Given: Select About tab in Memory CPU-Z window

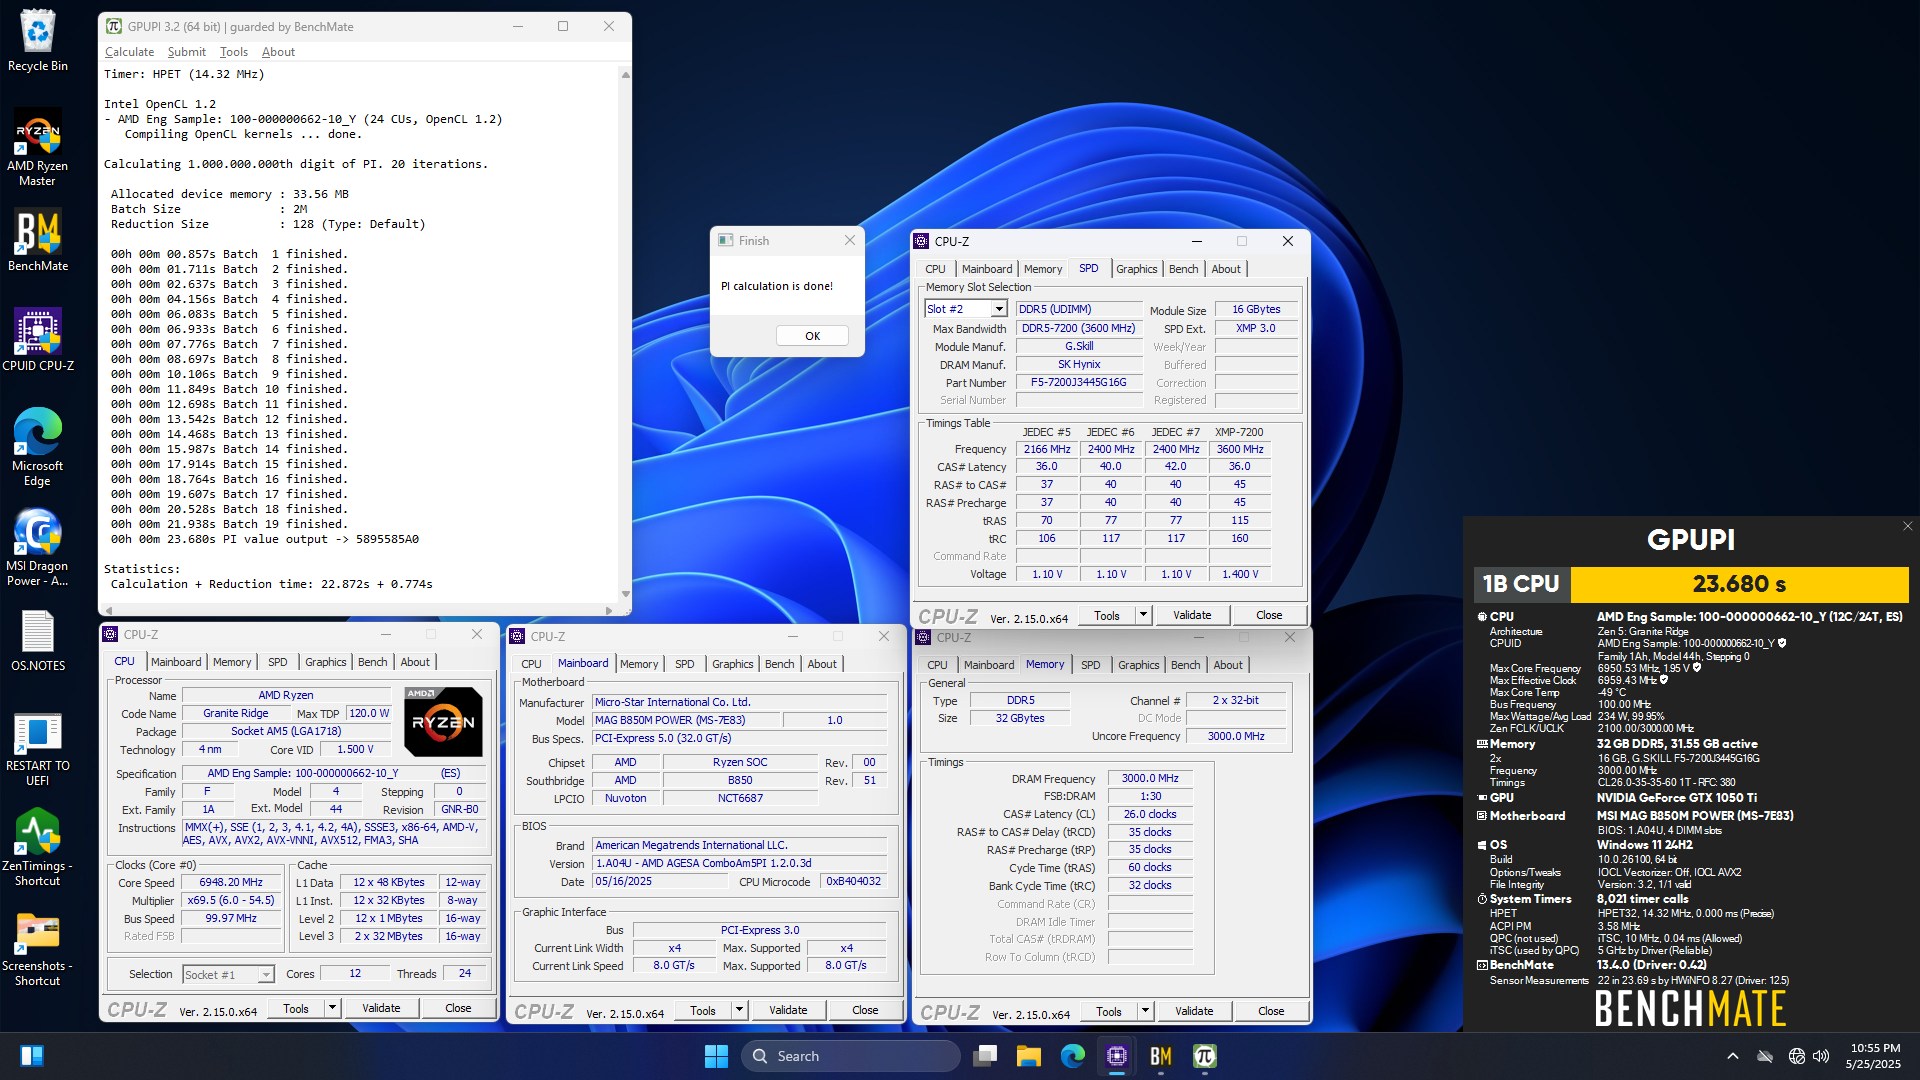Looking at the screenshot, I should (1228, 665).
